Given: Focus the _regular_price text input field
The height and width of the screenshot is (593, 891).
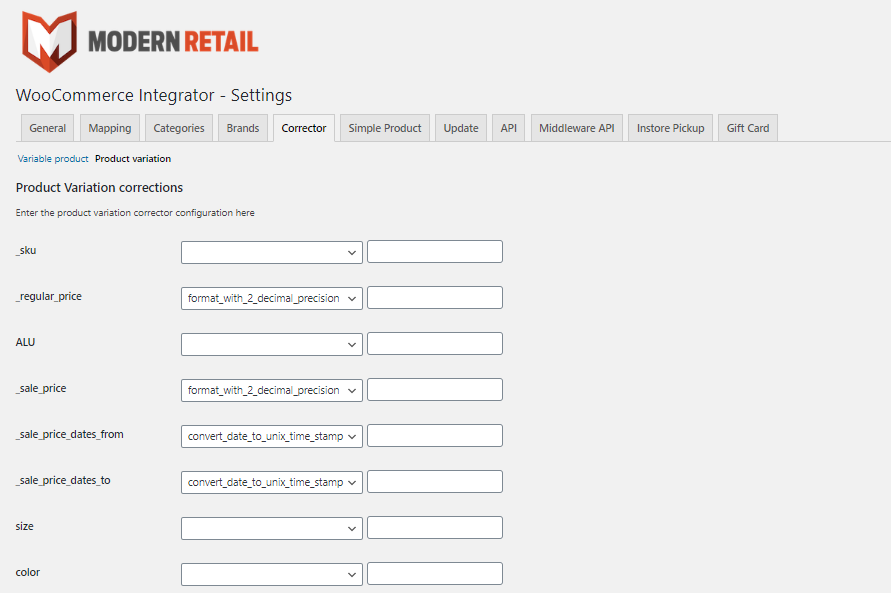Looking at the screenshot, I should [x=435, y=298].
